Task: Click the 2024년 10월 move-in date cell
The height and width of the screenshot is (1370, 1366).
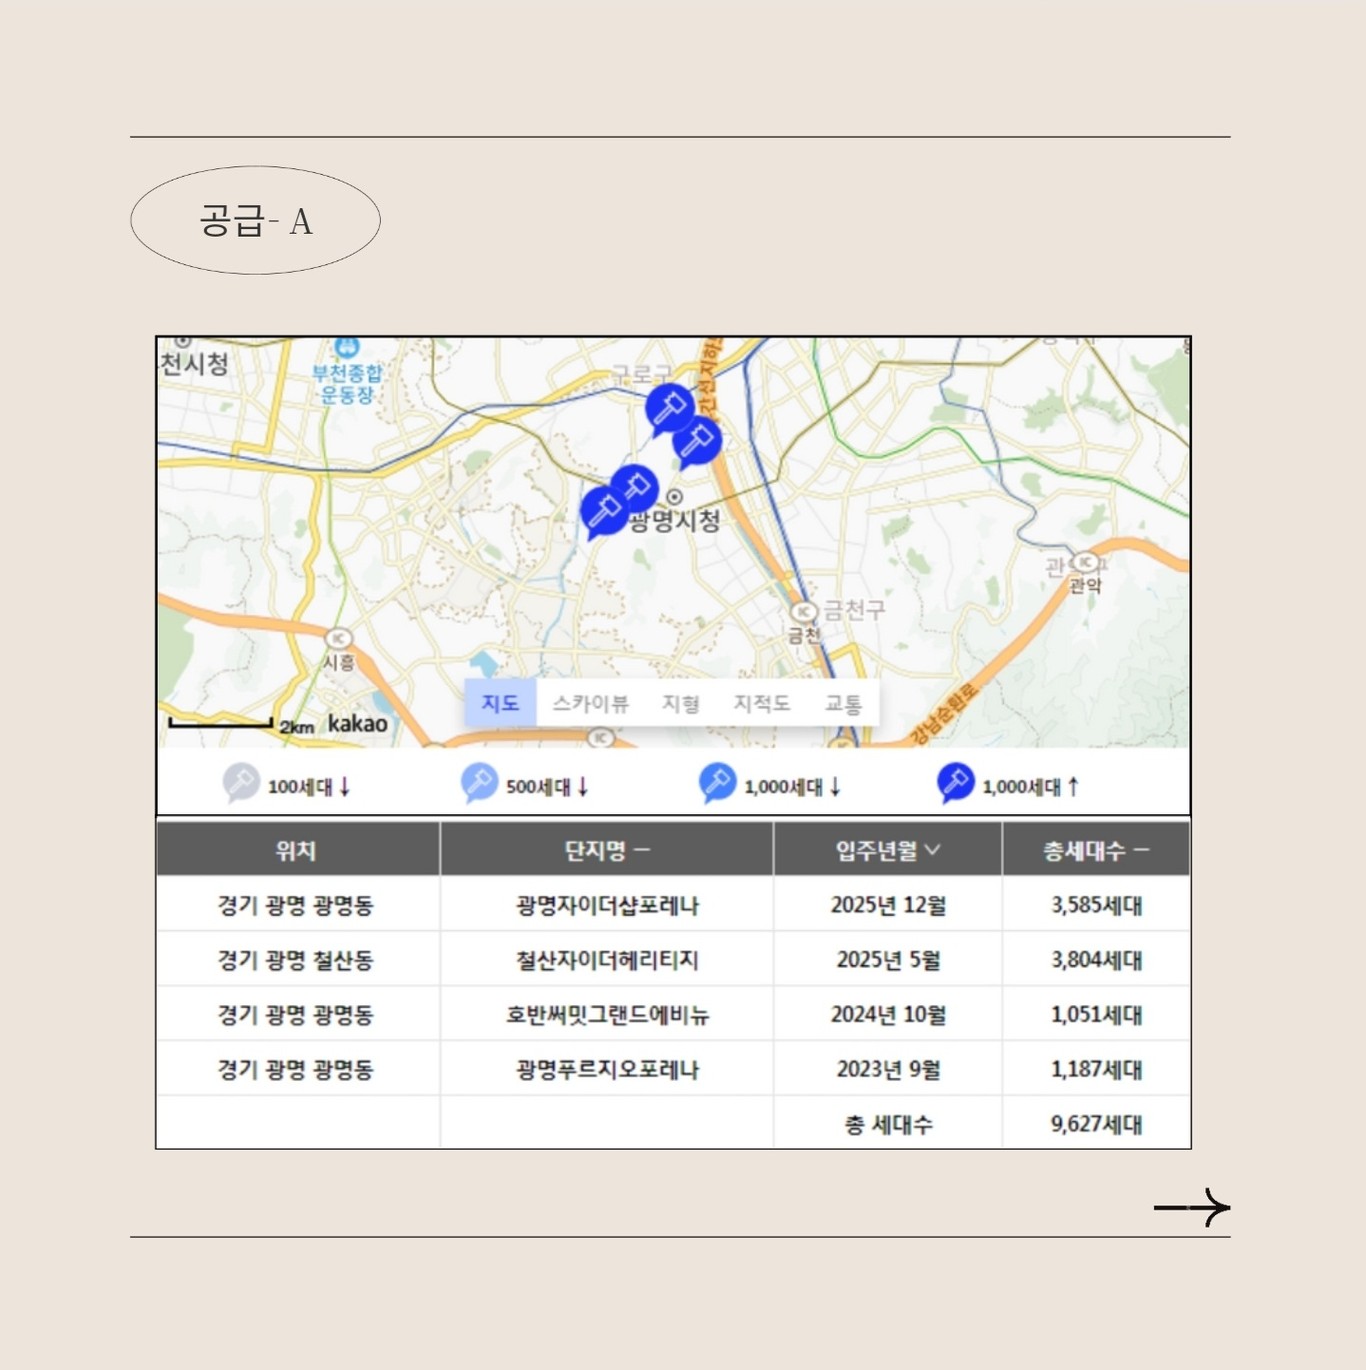Action: coord(888,1014)
